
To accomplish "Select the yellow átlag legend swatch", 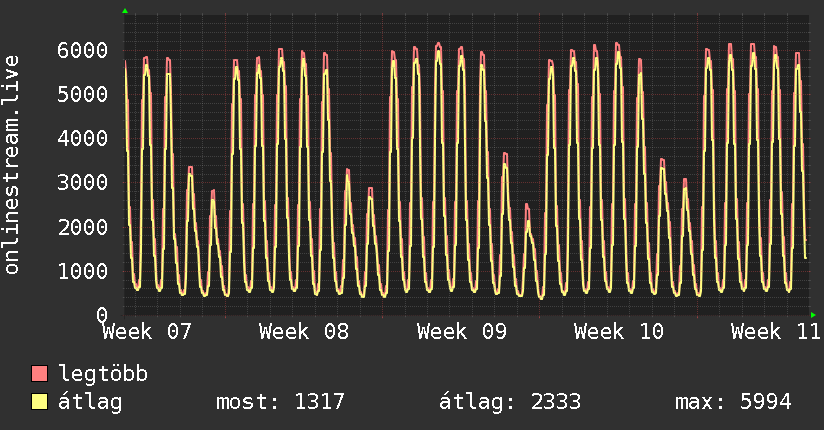I will click(40, 402).
